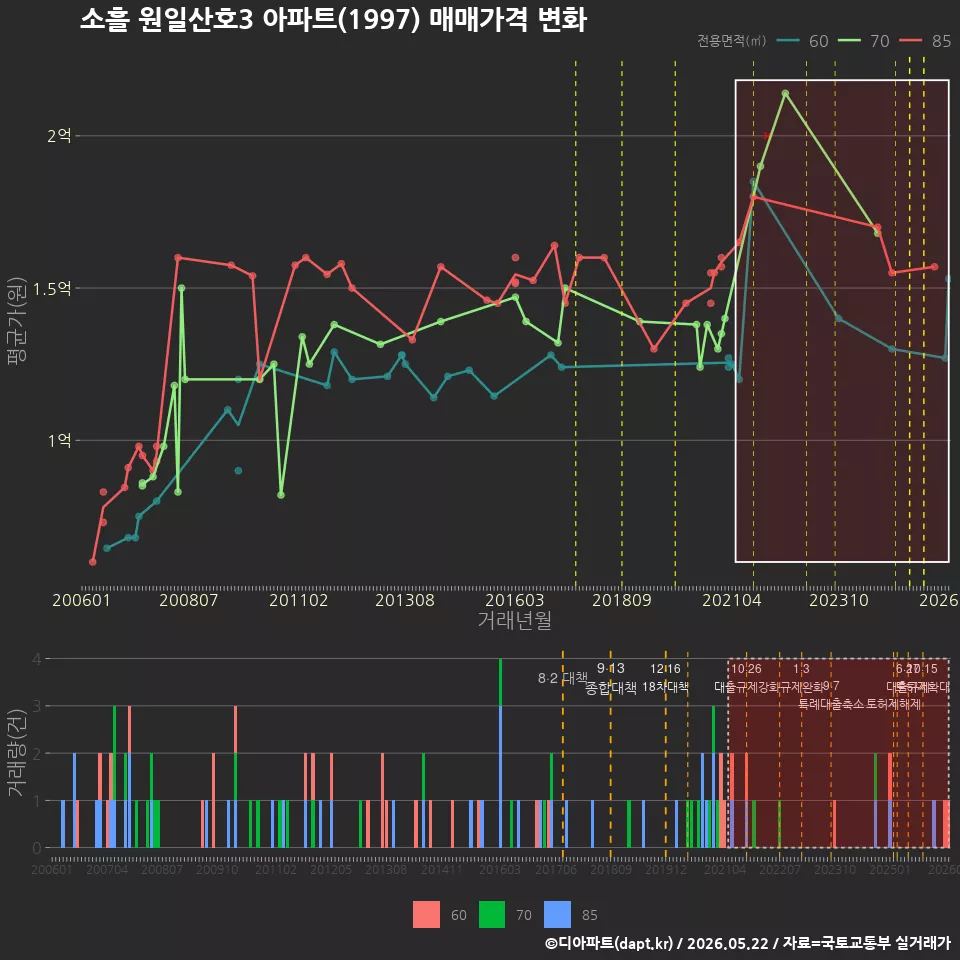Click the highest green data point above 2억
This screenshot has width=960, height=960.
(x=786, y=93)
